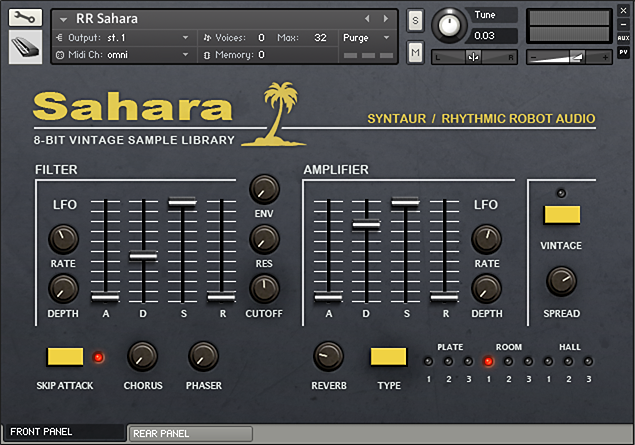Screen dimensions: 635x445
Task: Click the Filter ENV knob
Action: pyautogui.click(x=264, y=189)
